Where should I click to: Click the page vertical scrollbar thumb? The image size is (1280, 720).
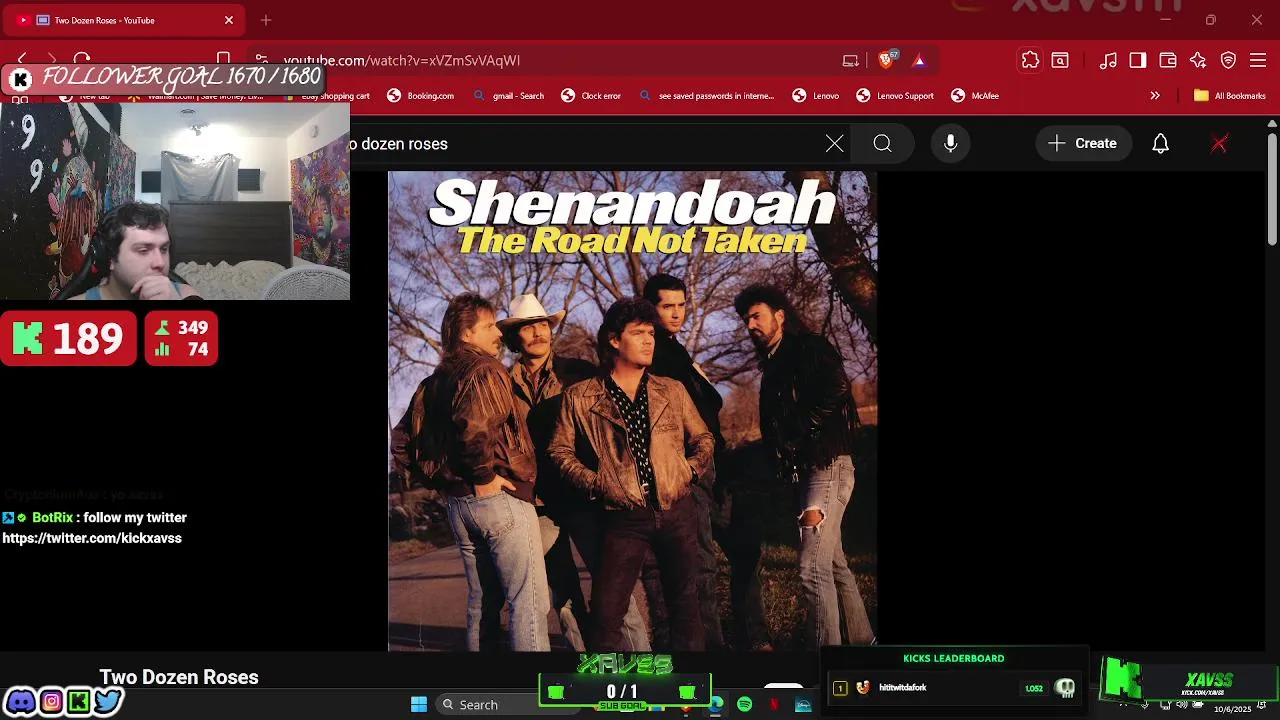1271,189
